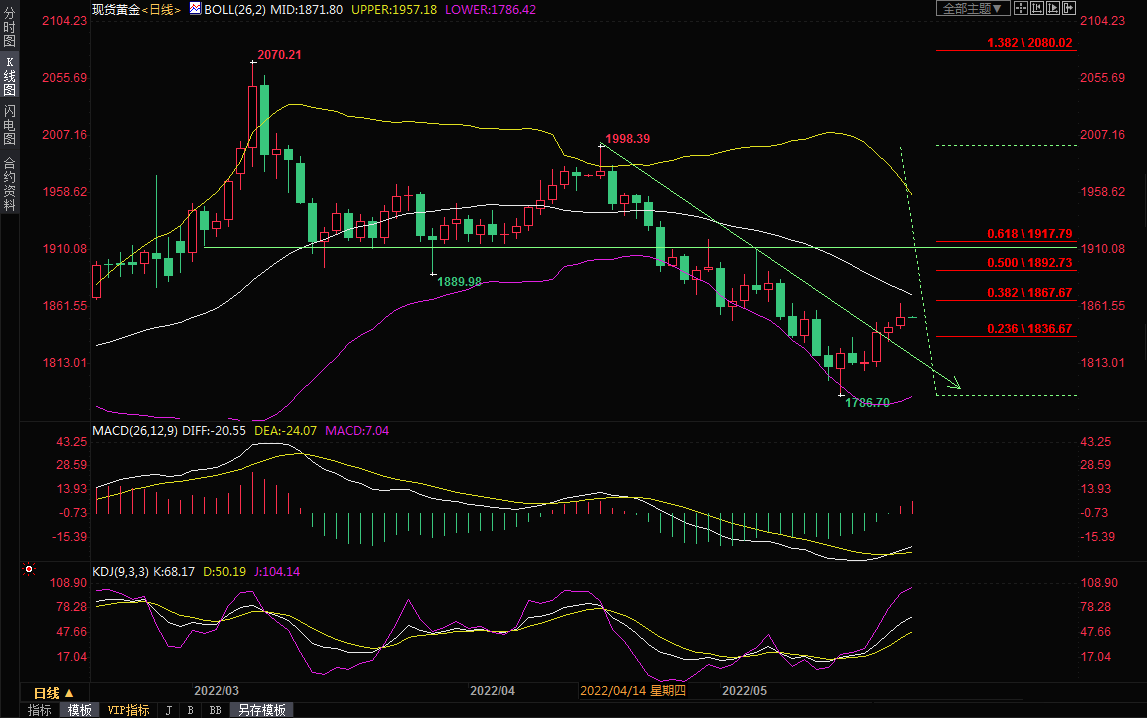Viewport: 1147px width, 718px height.
Task: Click the red sun icon beside KDJ
Action: tap(28, 570)
